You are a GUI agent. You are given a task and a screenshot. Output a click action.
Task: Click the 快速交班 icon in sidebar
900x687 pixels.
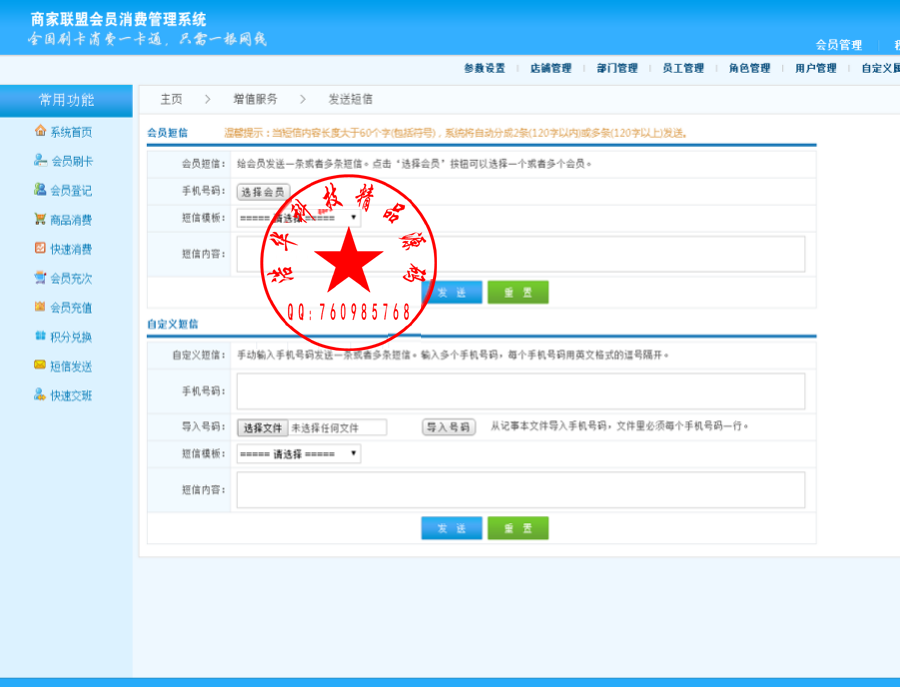(x=40, y=394)
